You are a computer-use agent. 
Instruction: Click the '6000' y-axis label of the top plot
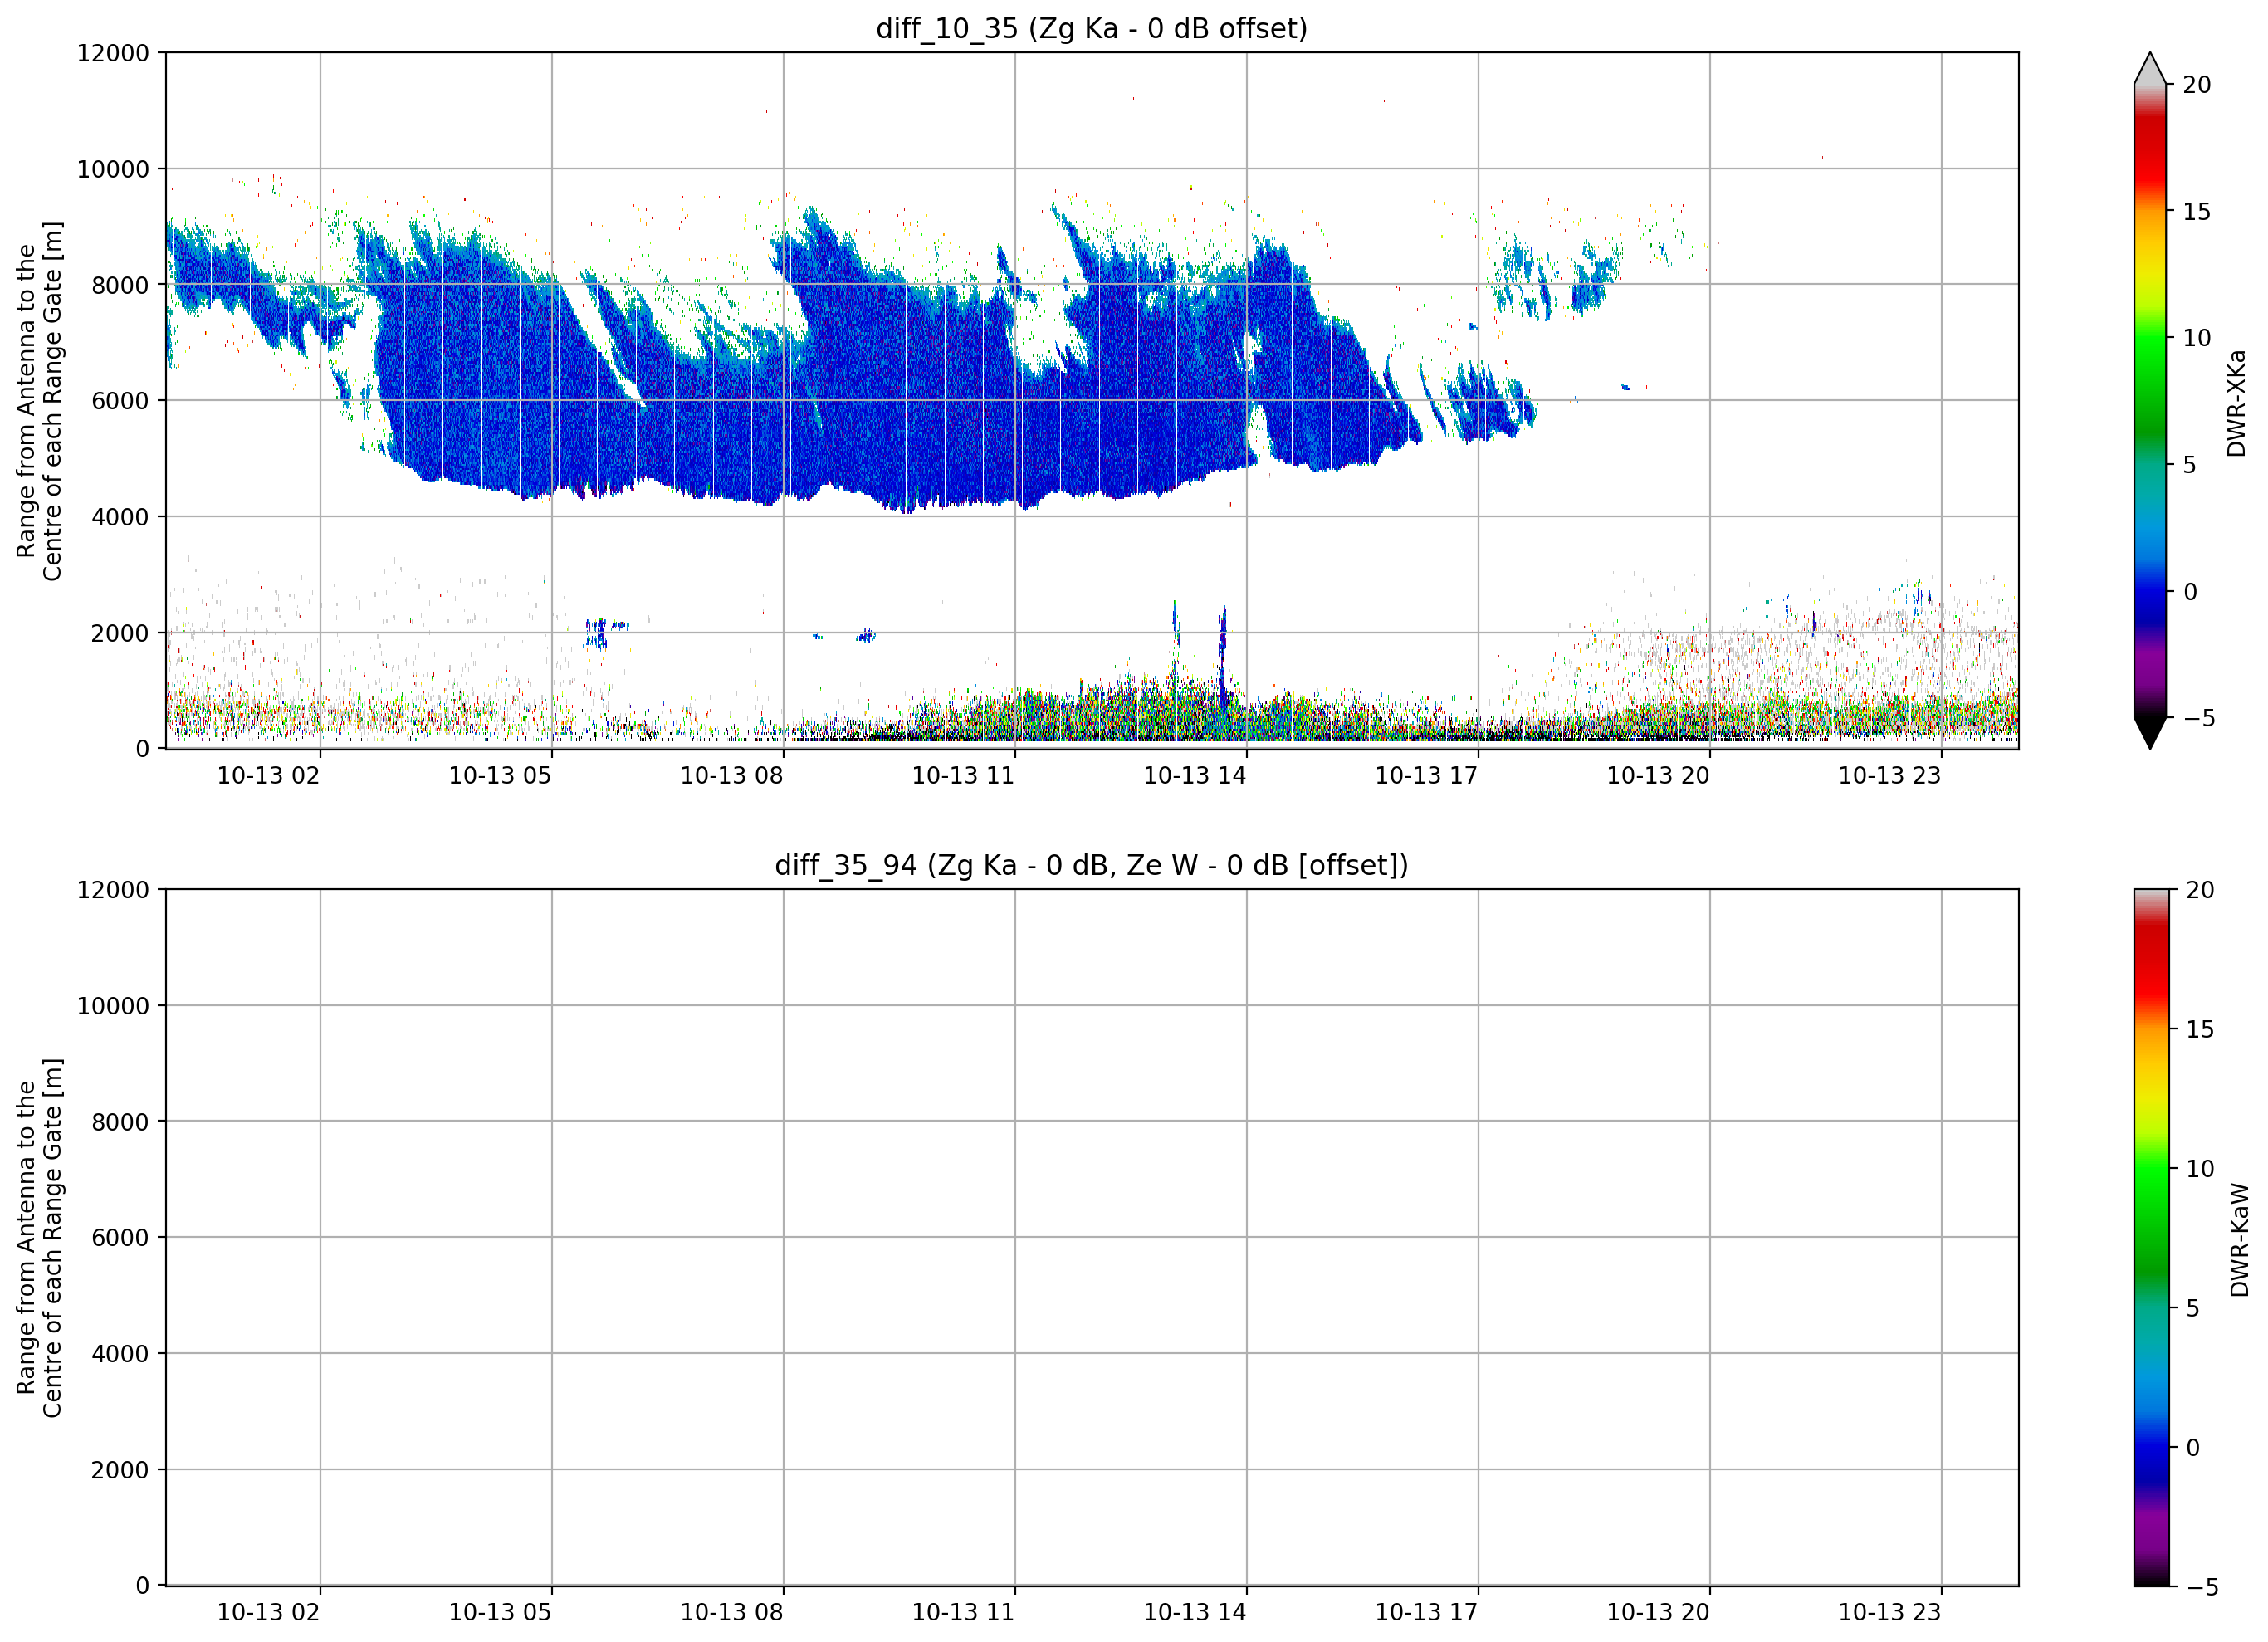point(120,401)
